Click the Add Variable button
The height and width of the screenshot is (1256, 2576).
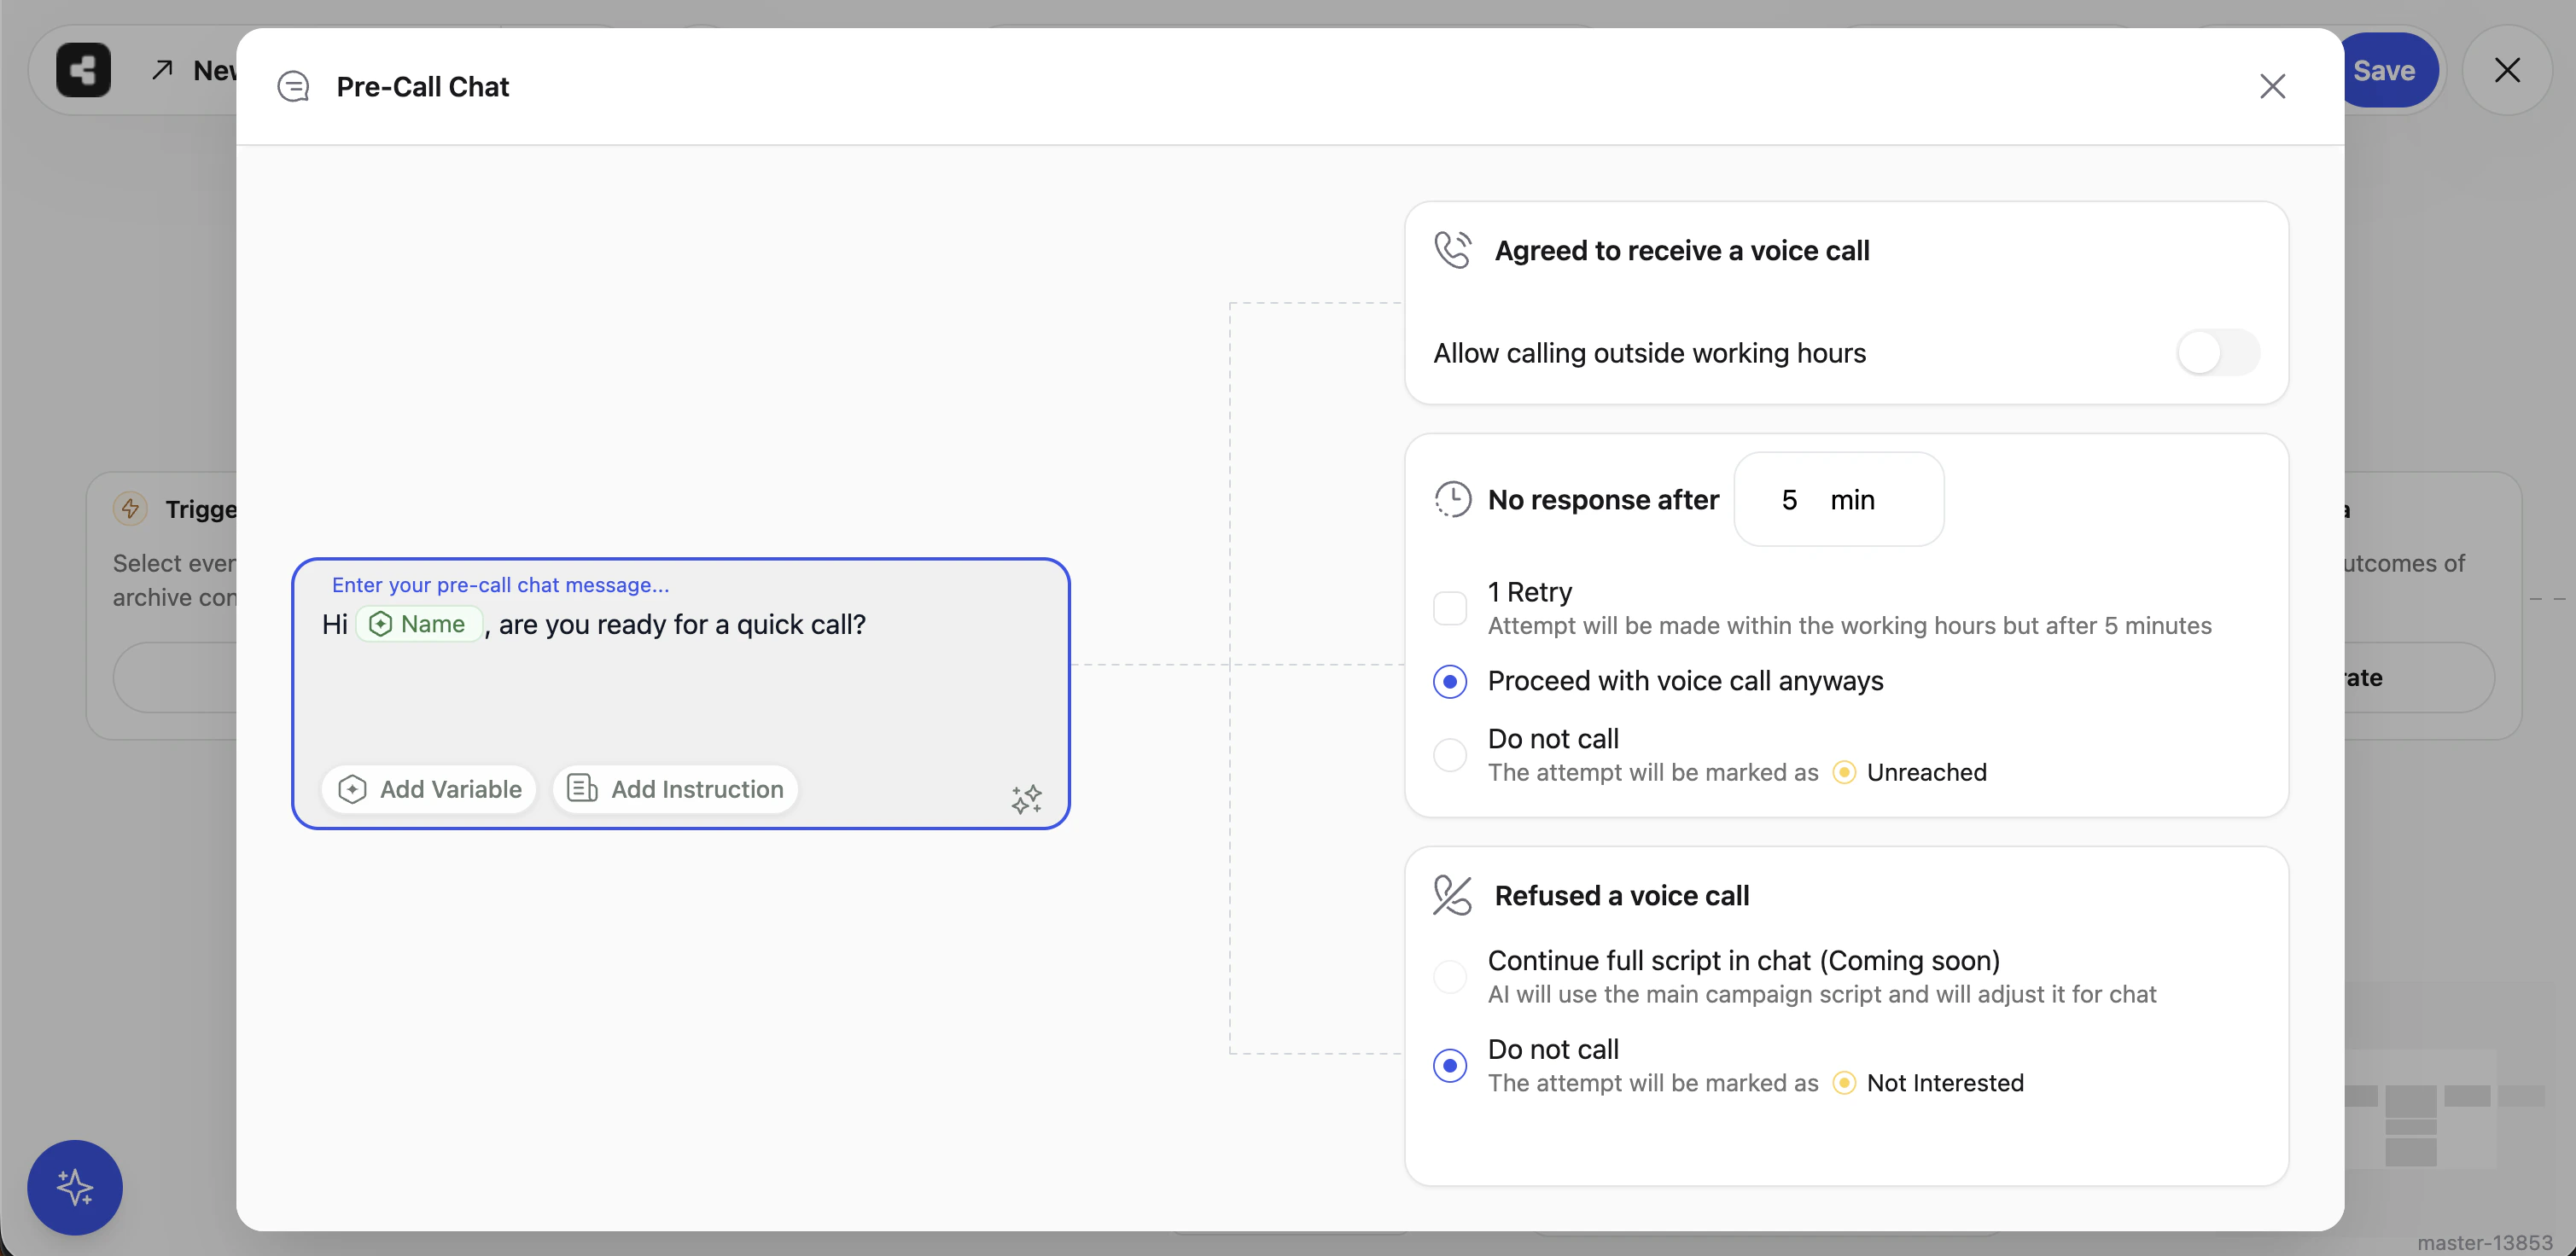click(x=428, y=789)
